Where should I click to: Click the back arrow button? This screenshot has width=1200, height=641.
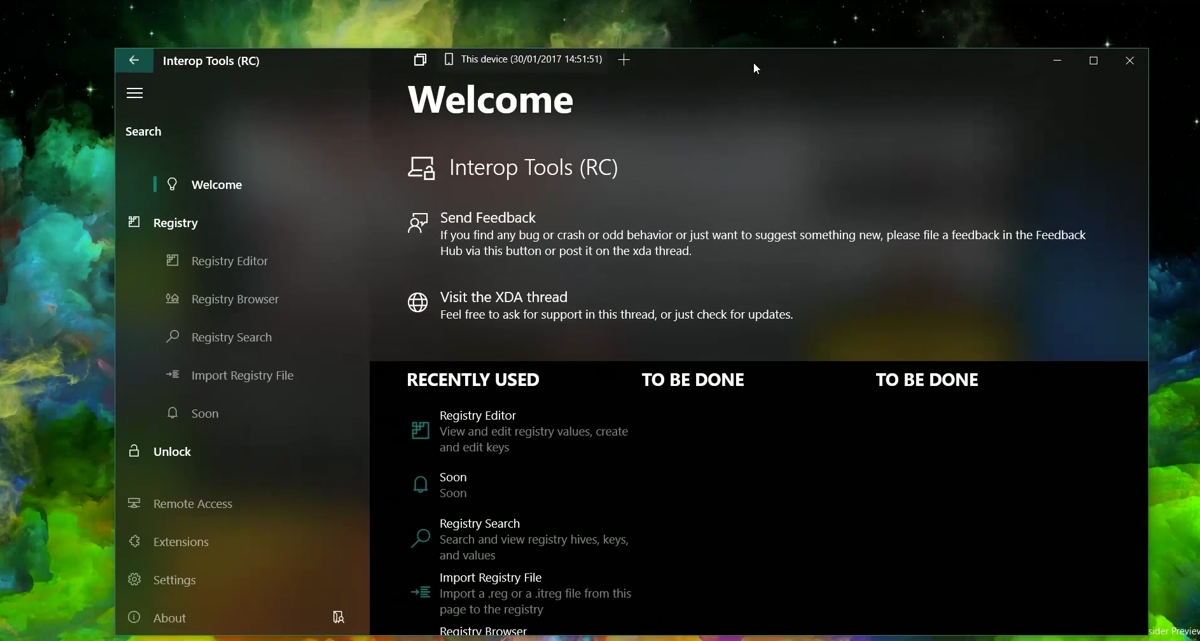tap(134, 60)
